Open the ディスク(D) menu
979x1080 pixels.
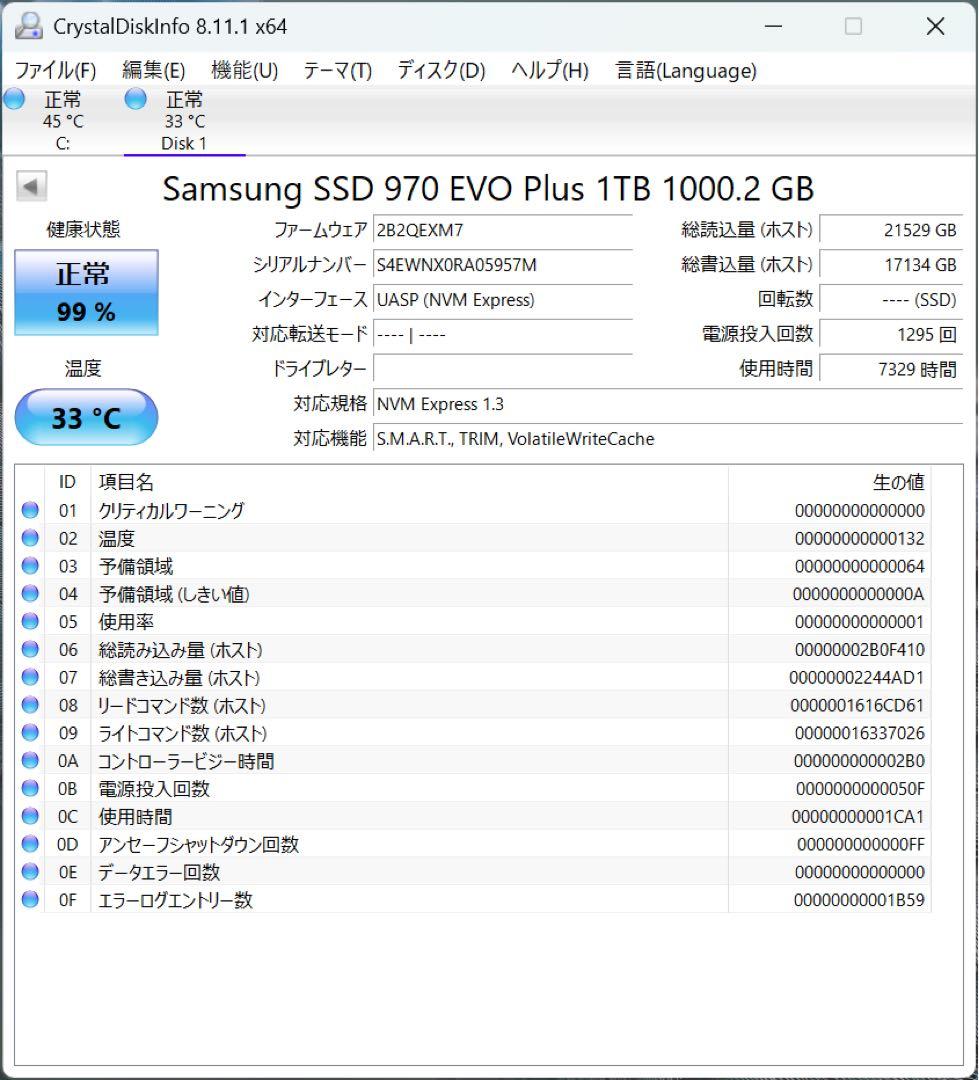pyautogui.click(x=442, y=70)
